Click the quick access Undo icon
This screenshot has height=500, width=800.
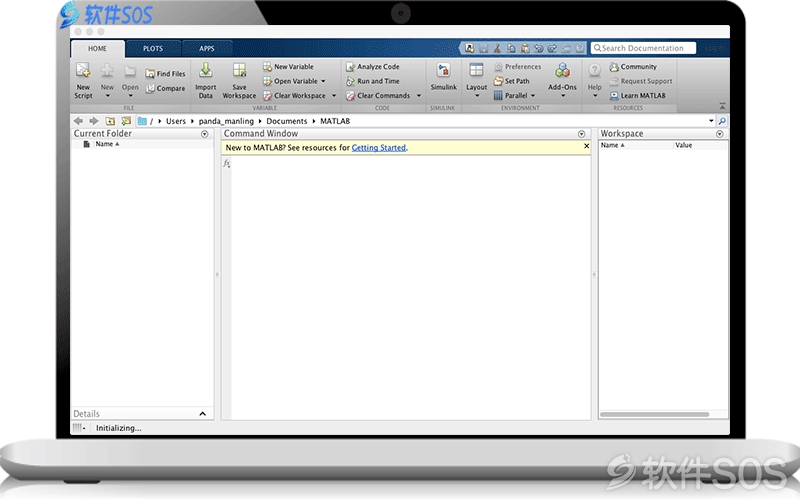538,48
